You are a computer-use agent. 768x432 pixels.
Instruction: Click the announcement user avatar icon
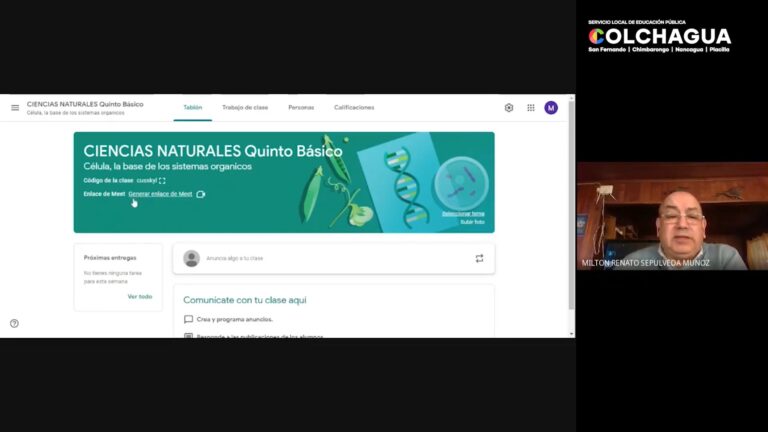point(192,258)
